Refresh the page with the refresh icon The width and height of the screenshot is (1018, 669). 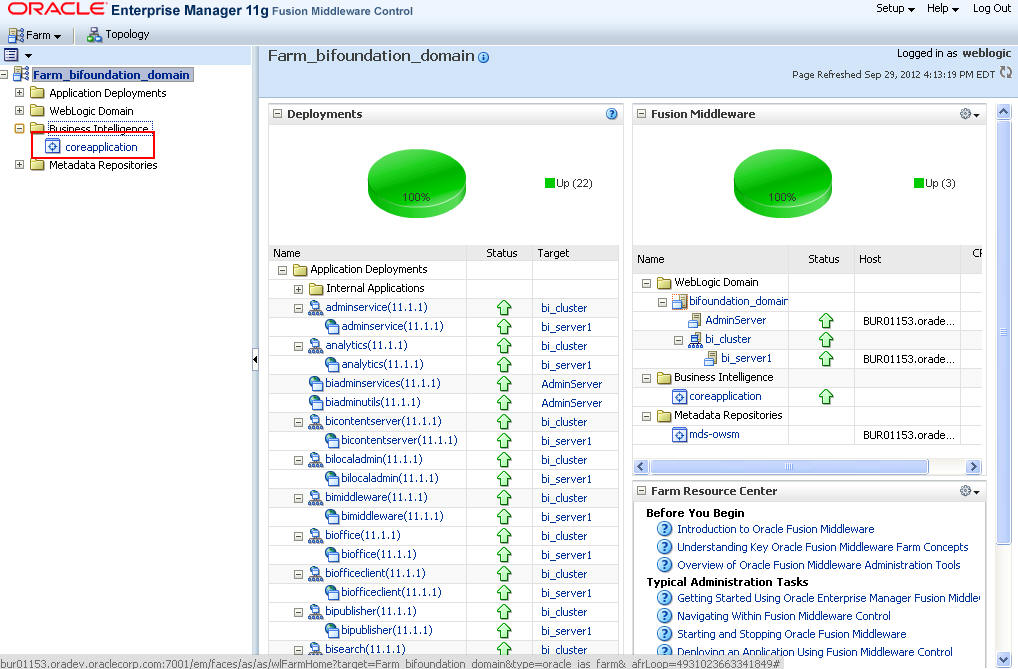pyautogui.click(x=1006, y=72)
